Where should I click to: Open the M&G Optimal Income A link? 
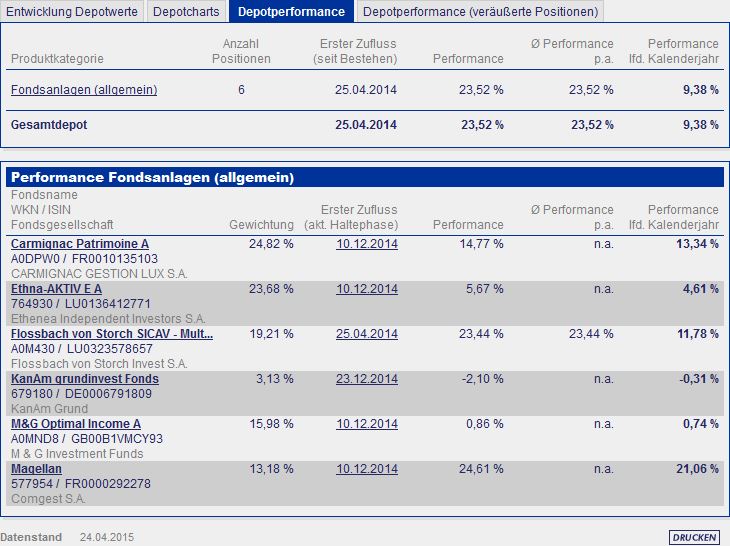pyautogui.click(x=75, y=424)
